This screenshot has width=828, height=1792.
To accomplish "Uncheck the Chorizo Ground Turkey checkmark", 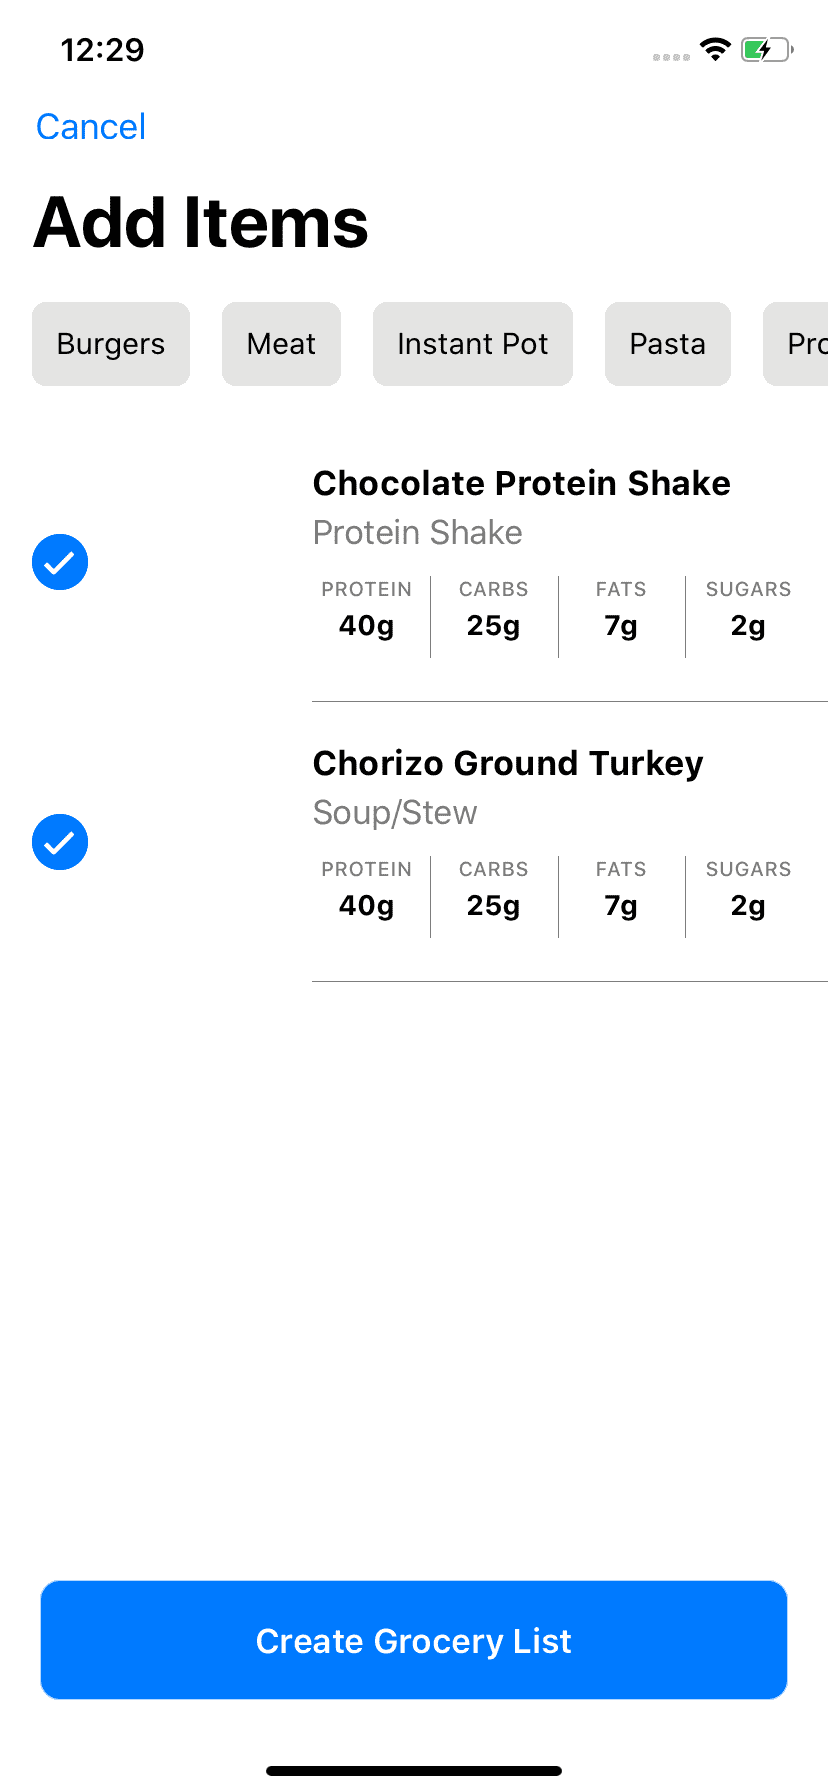I will [x=60, y=842].
